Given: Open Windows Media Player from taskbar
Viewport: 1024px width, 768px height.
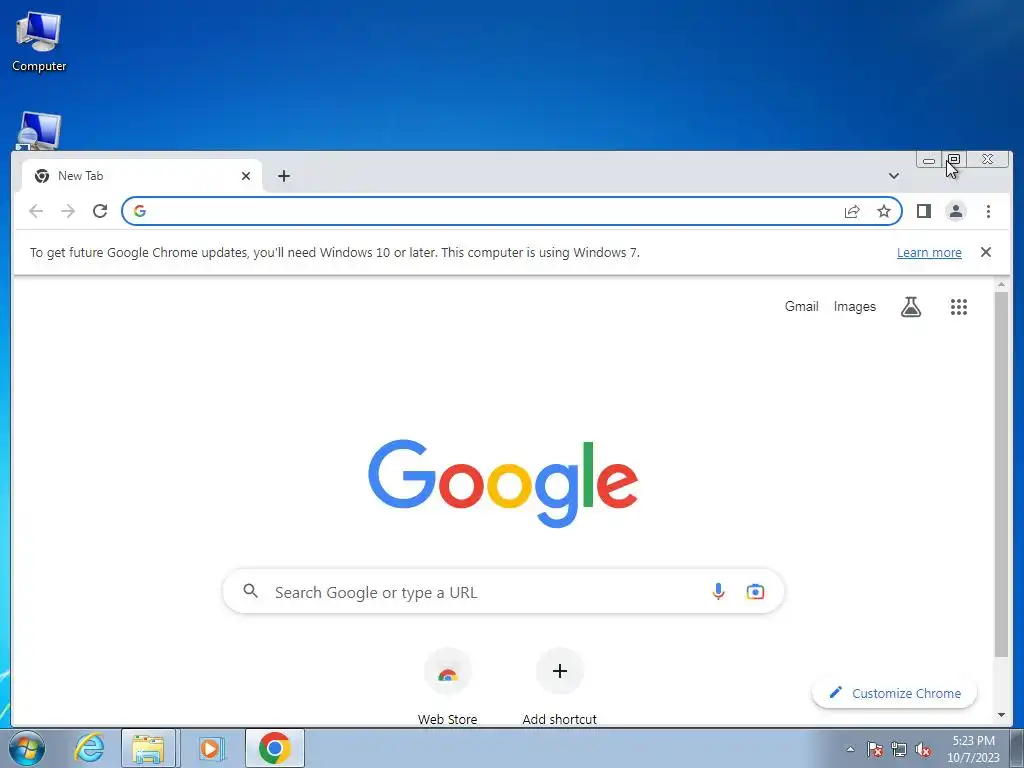Looking at the screenshot, I should (210, 748).
